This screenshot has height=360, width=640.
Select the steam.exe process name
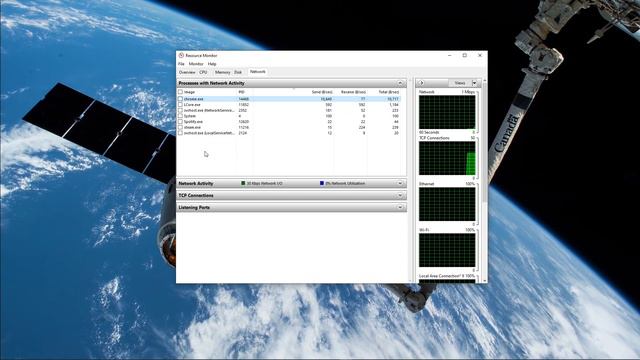192,127
